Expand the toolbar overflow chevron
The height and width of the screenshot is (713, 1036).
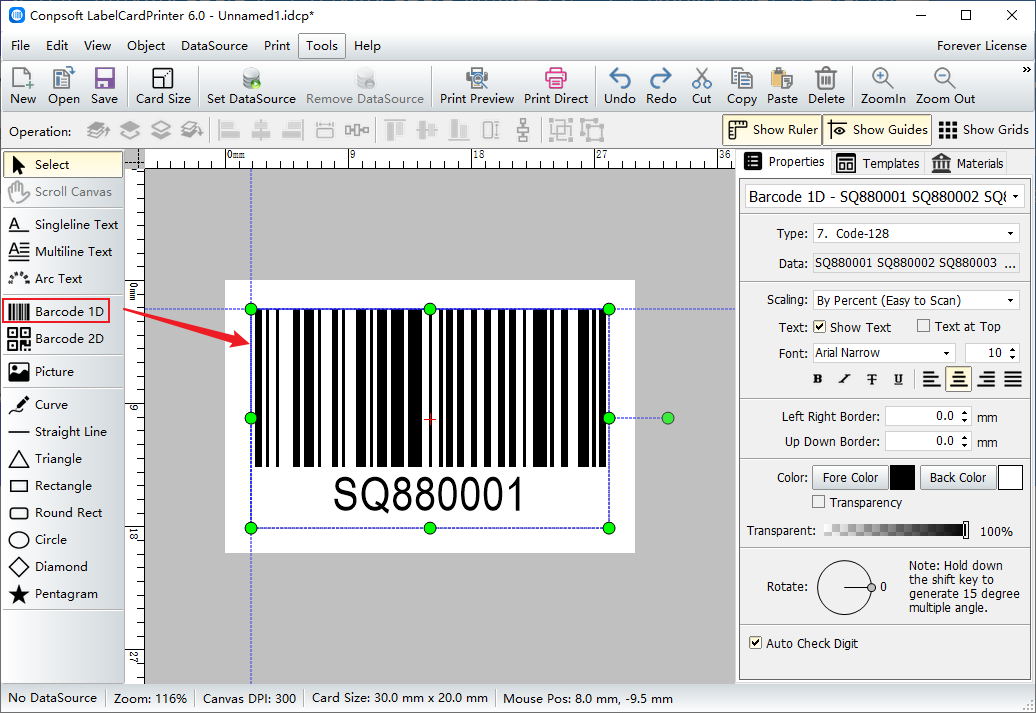(1026, 69)
